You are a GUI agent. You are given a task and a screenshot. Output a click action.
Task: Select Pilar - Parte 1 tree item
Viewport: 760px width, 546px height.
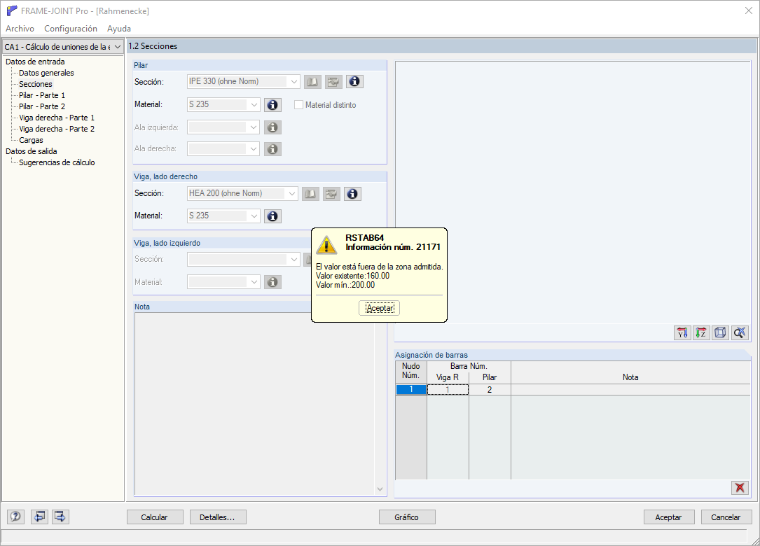point(42,95)
